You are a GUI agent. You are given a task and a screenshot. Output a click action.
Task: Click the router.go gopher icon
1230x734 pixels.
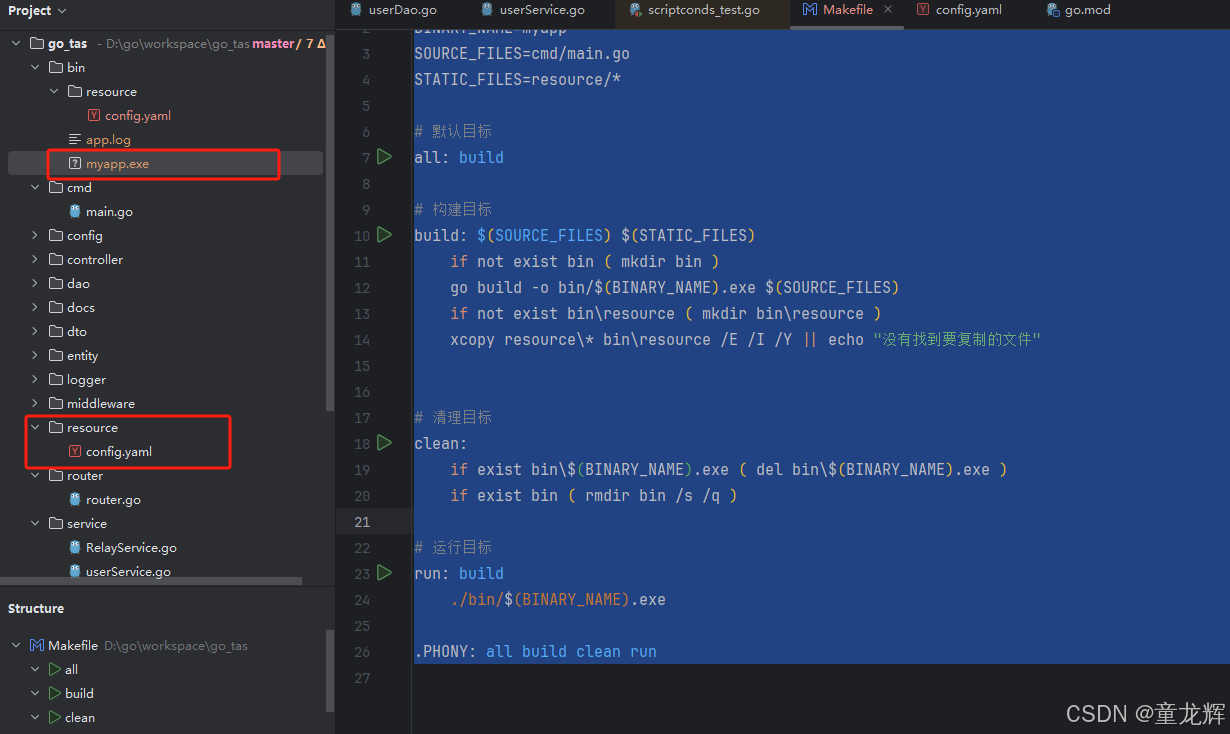[x=75, y=500]
